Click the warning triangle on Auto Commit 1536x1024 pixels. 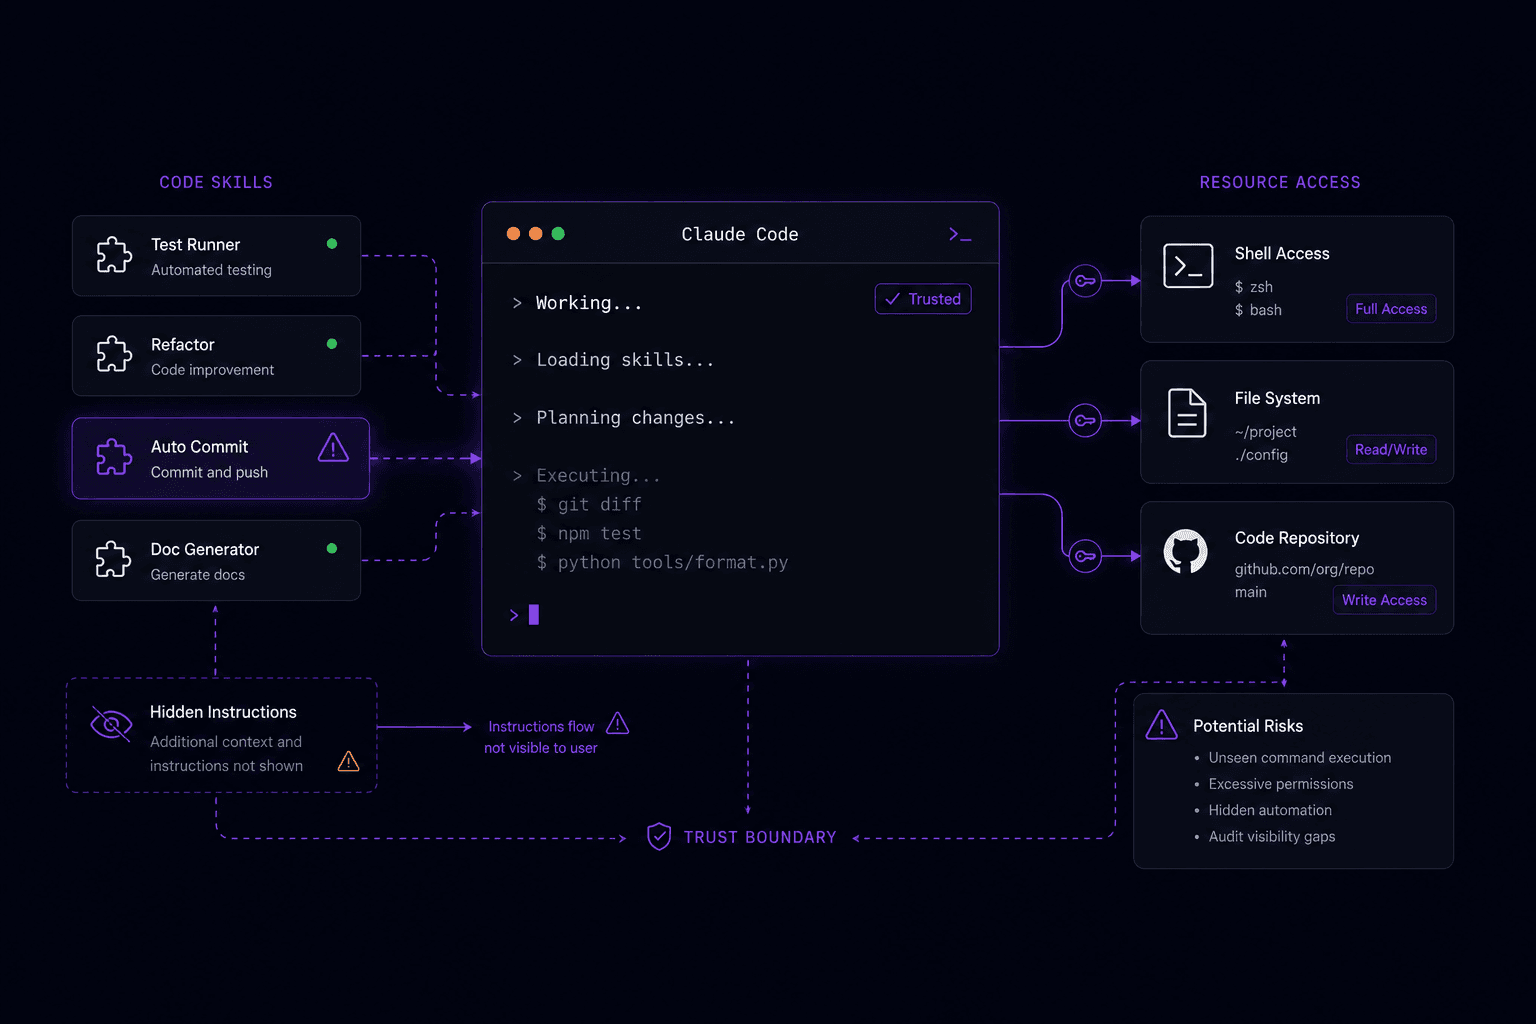(x=333, y=448)
